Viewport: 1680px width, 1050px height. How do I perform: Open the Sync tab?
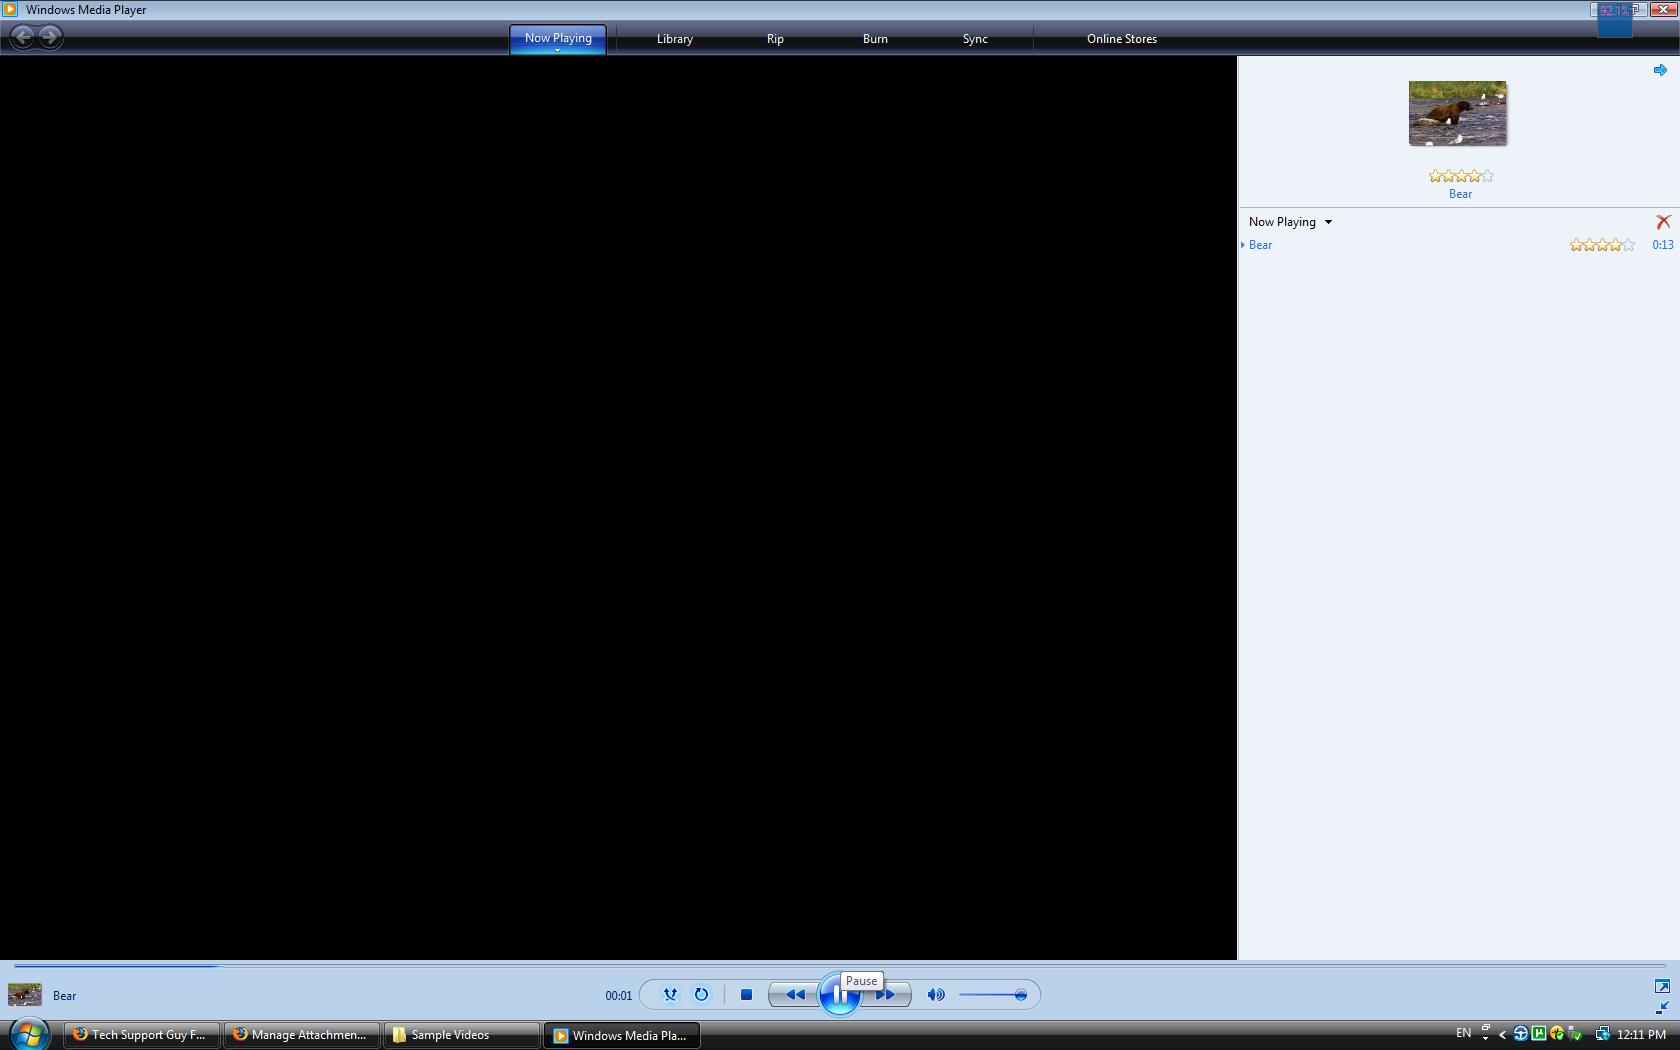975,39
